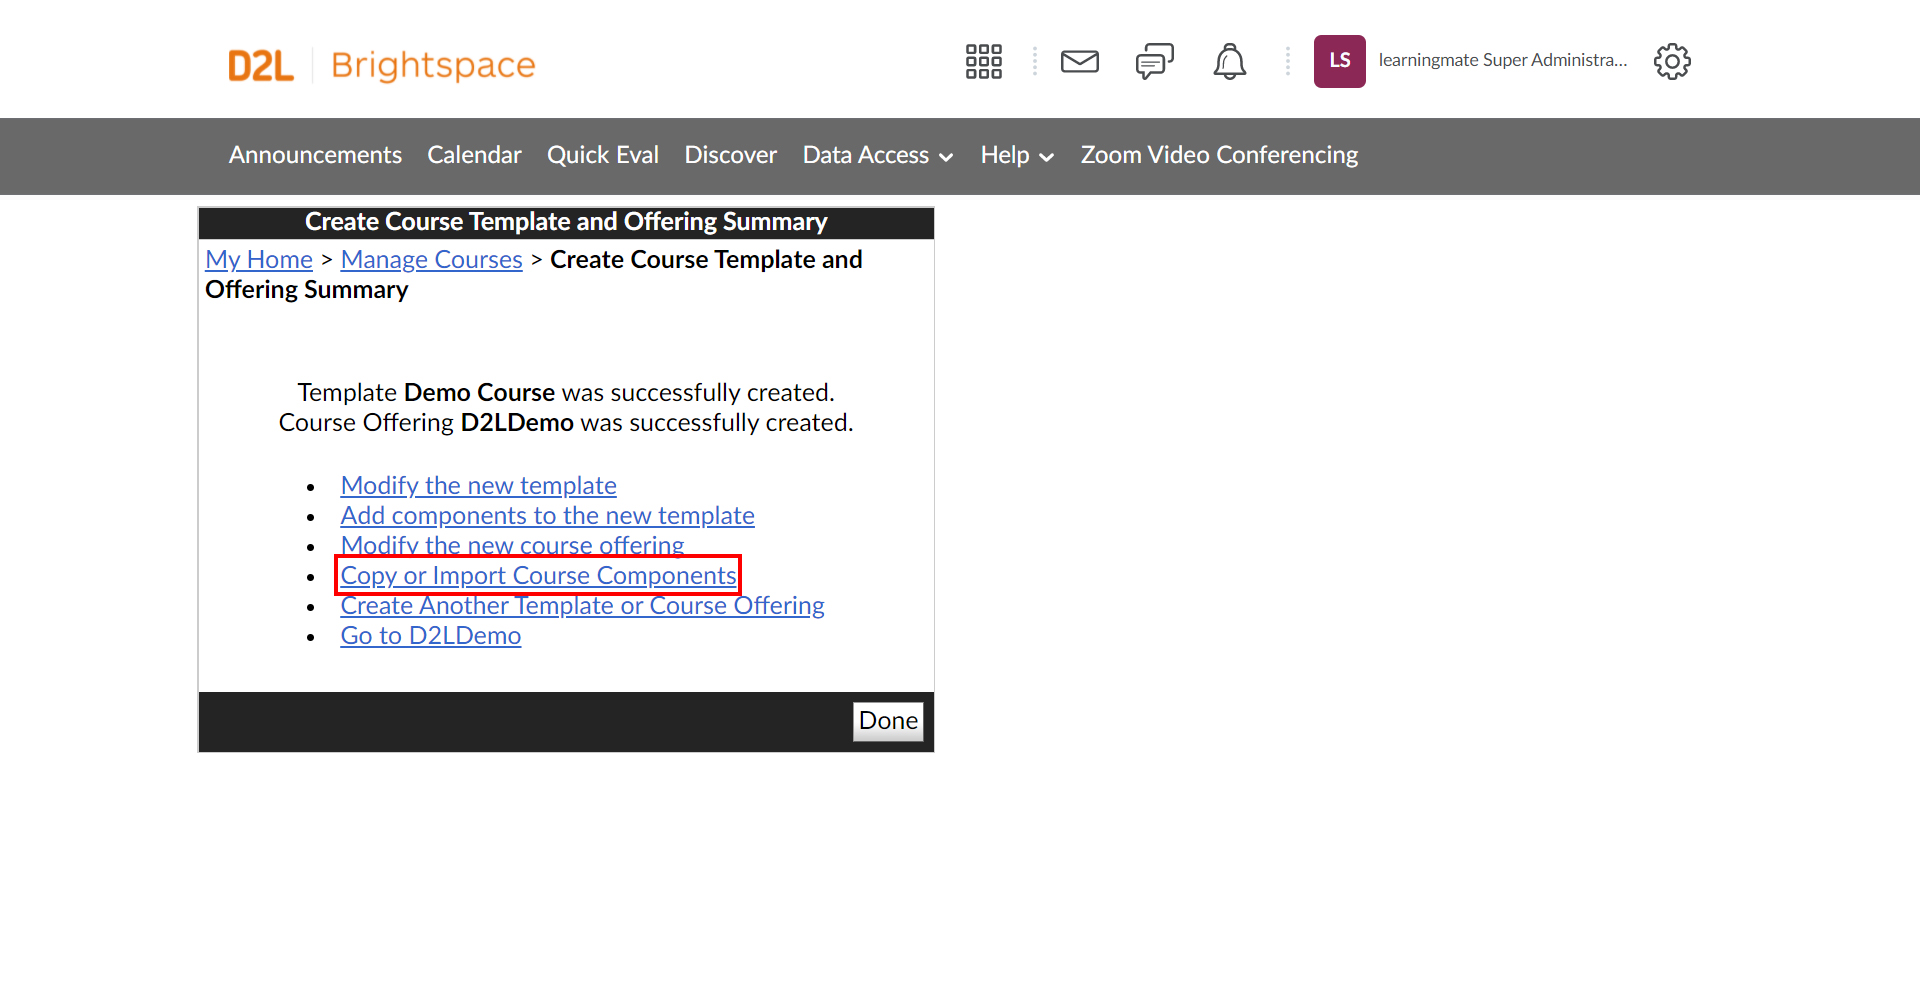This screenshot has height=991, width=1920.
Task: Click Copy or Import Course Components link
Action: point(538,576)
